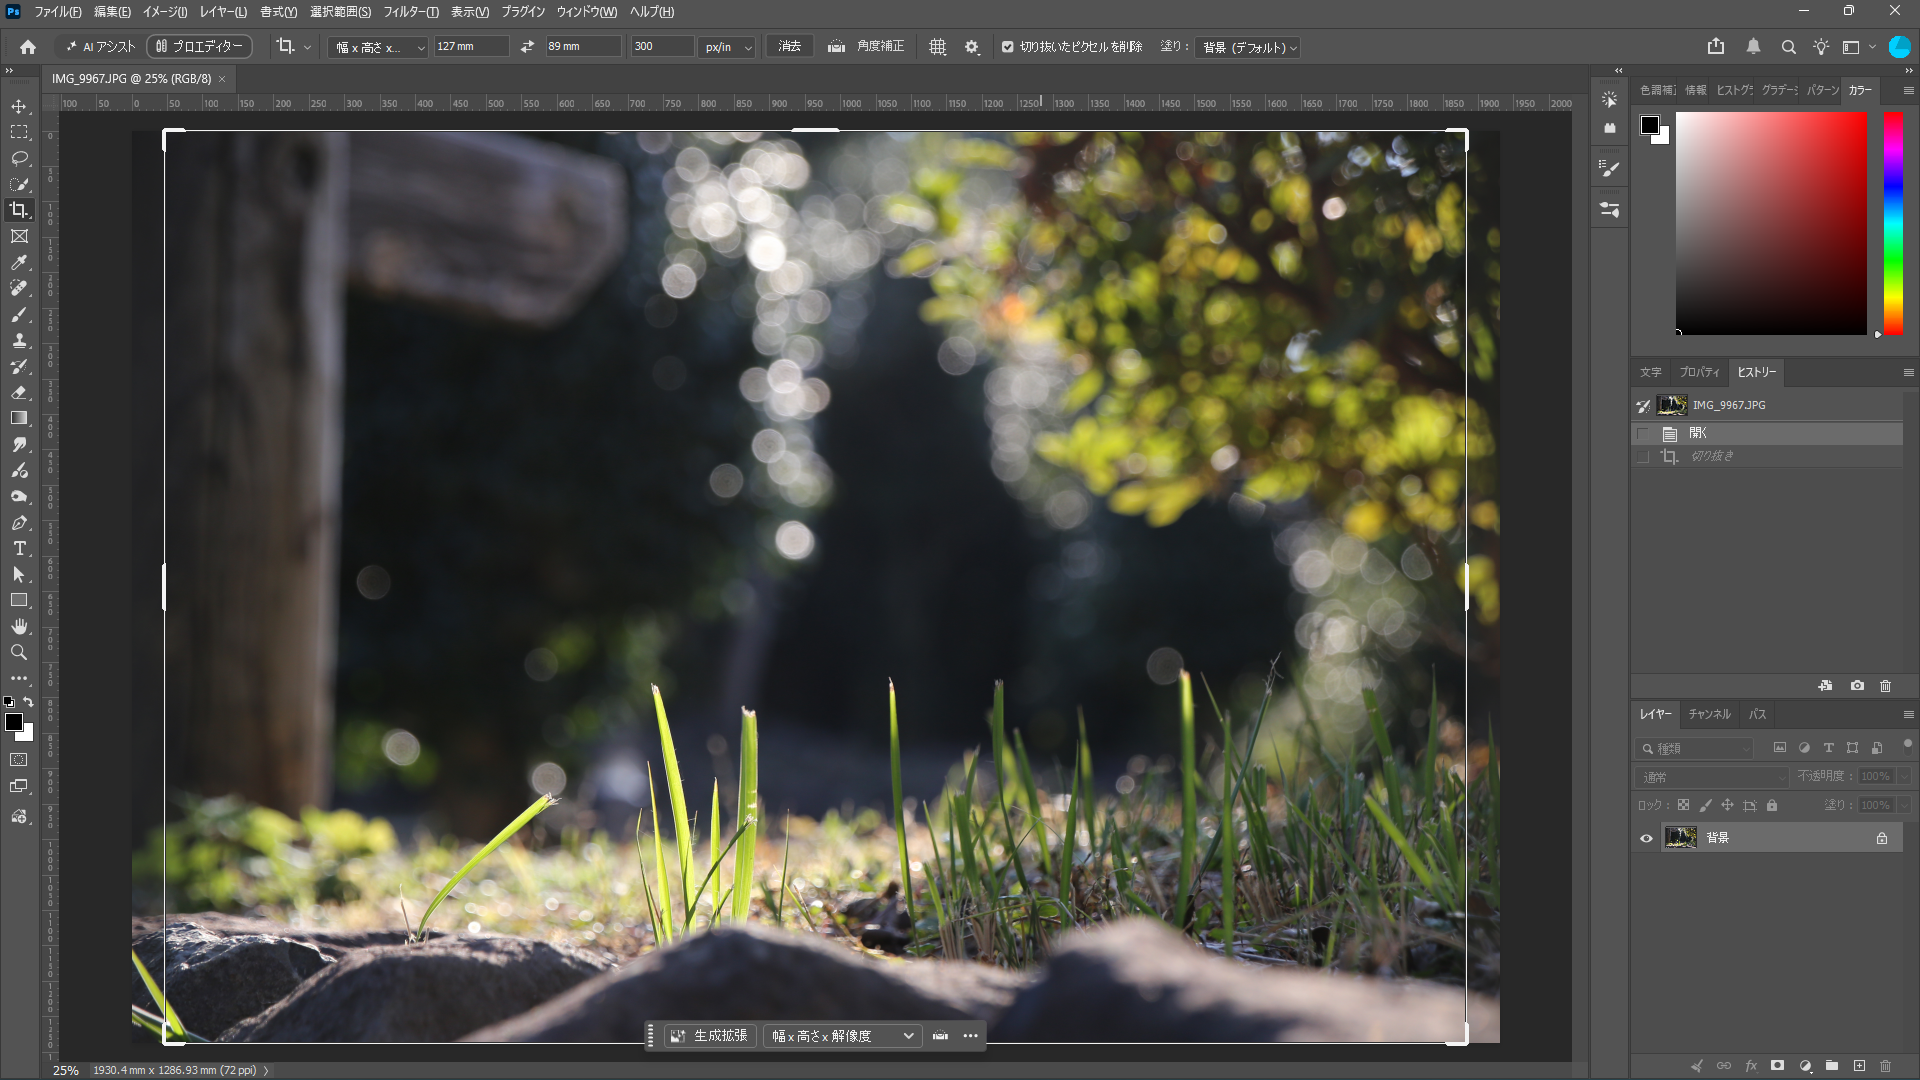Toggle the lock on 背景 layer
This screenshot has width=1920, height=1080.
click(1882, 838)
